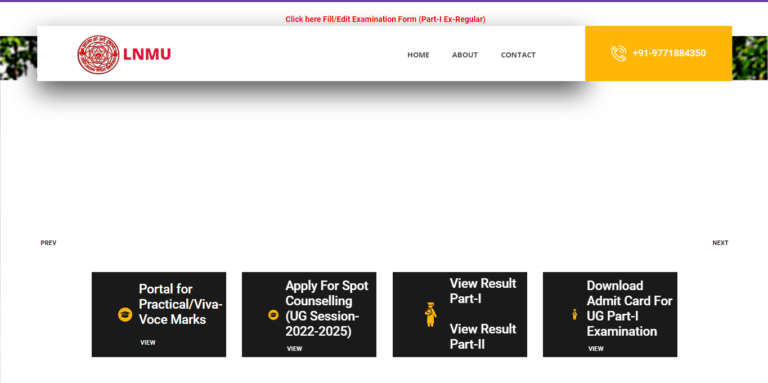Click VIEW under Download Admit Card
The image size is (768, 383).
click(x=596, y=349)
